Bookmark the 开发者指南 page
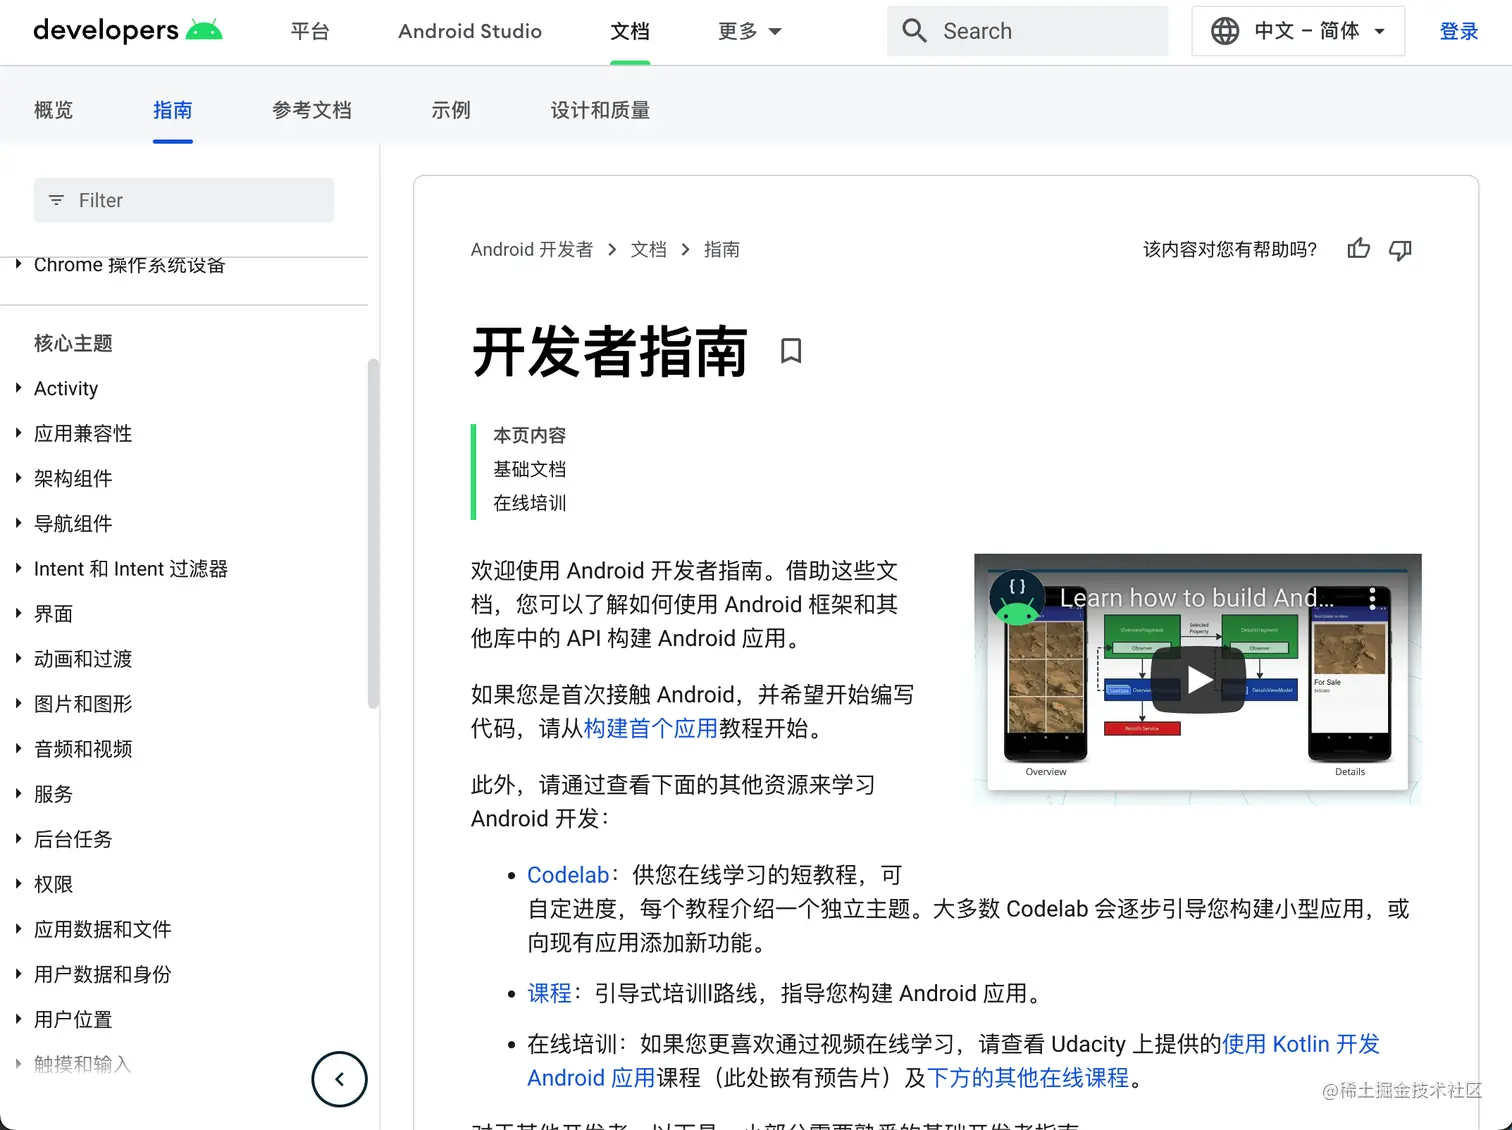Image resolution: width=1512 pixels, height=1130 pixels. click(x=791, y=351)
